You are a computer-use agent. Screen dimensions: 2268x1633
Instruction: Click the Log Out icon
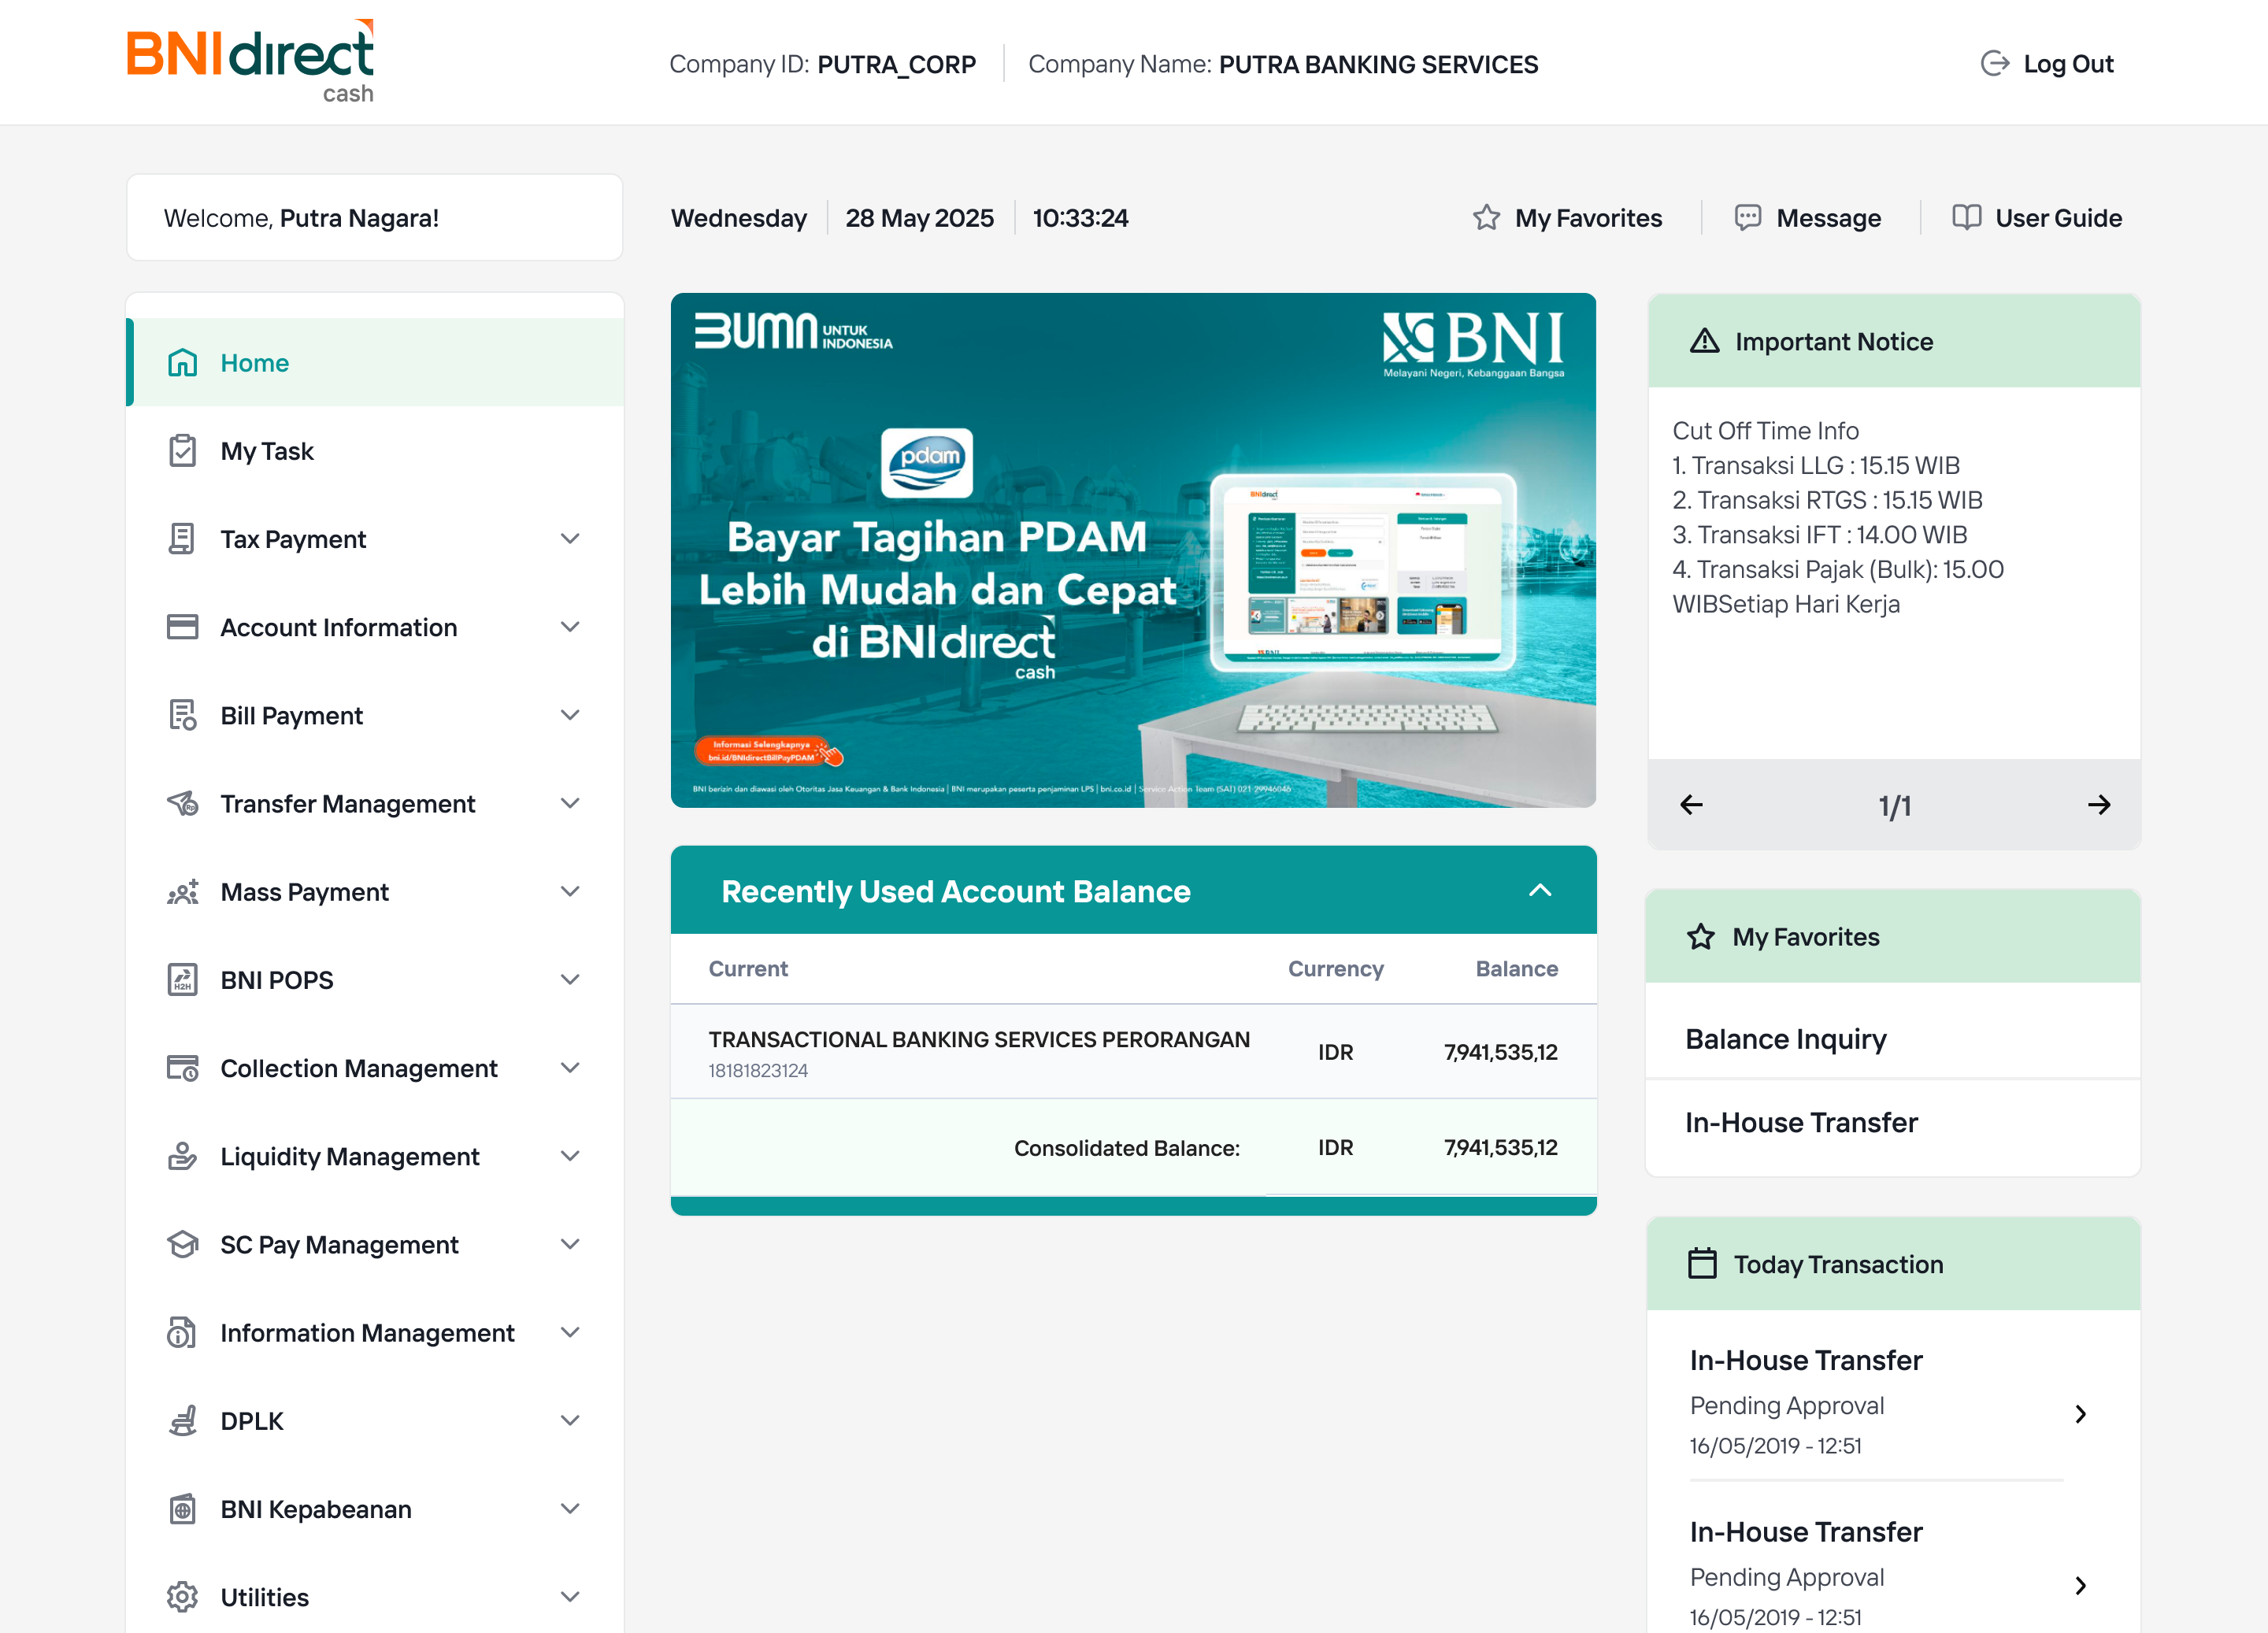pyautogui.click(x=1995, y=62)
